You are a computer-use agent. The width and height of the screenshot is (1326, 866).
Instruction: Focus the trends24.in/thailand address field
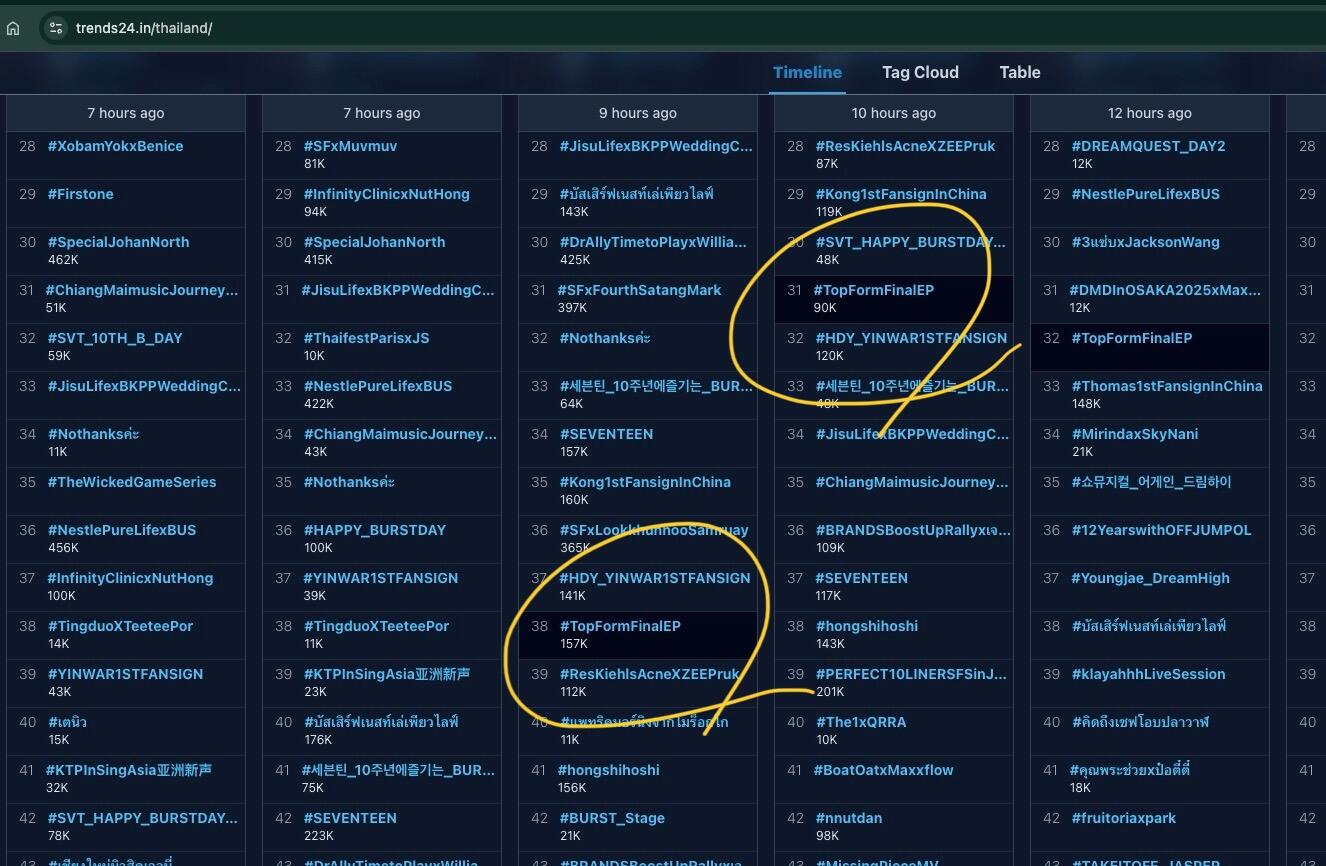pos(144,28)
